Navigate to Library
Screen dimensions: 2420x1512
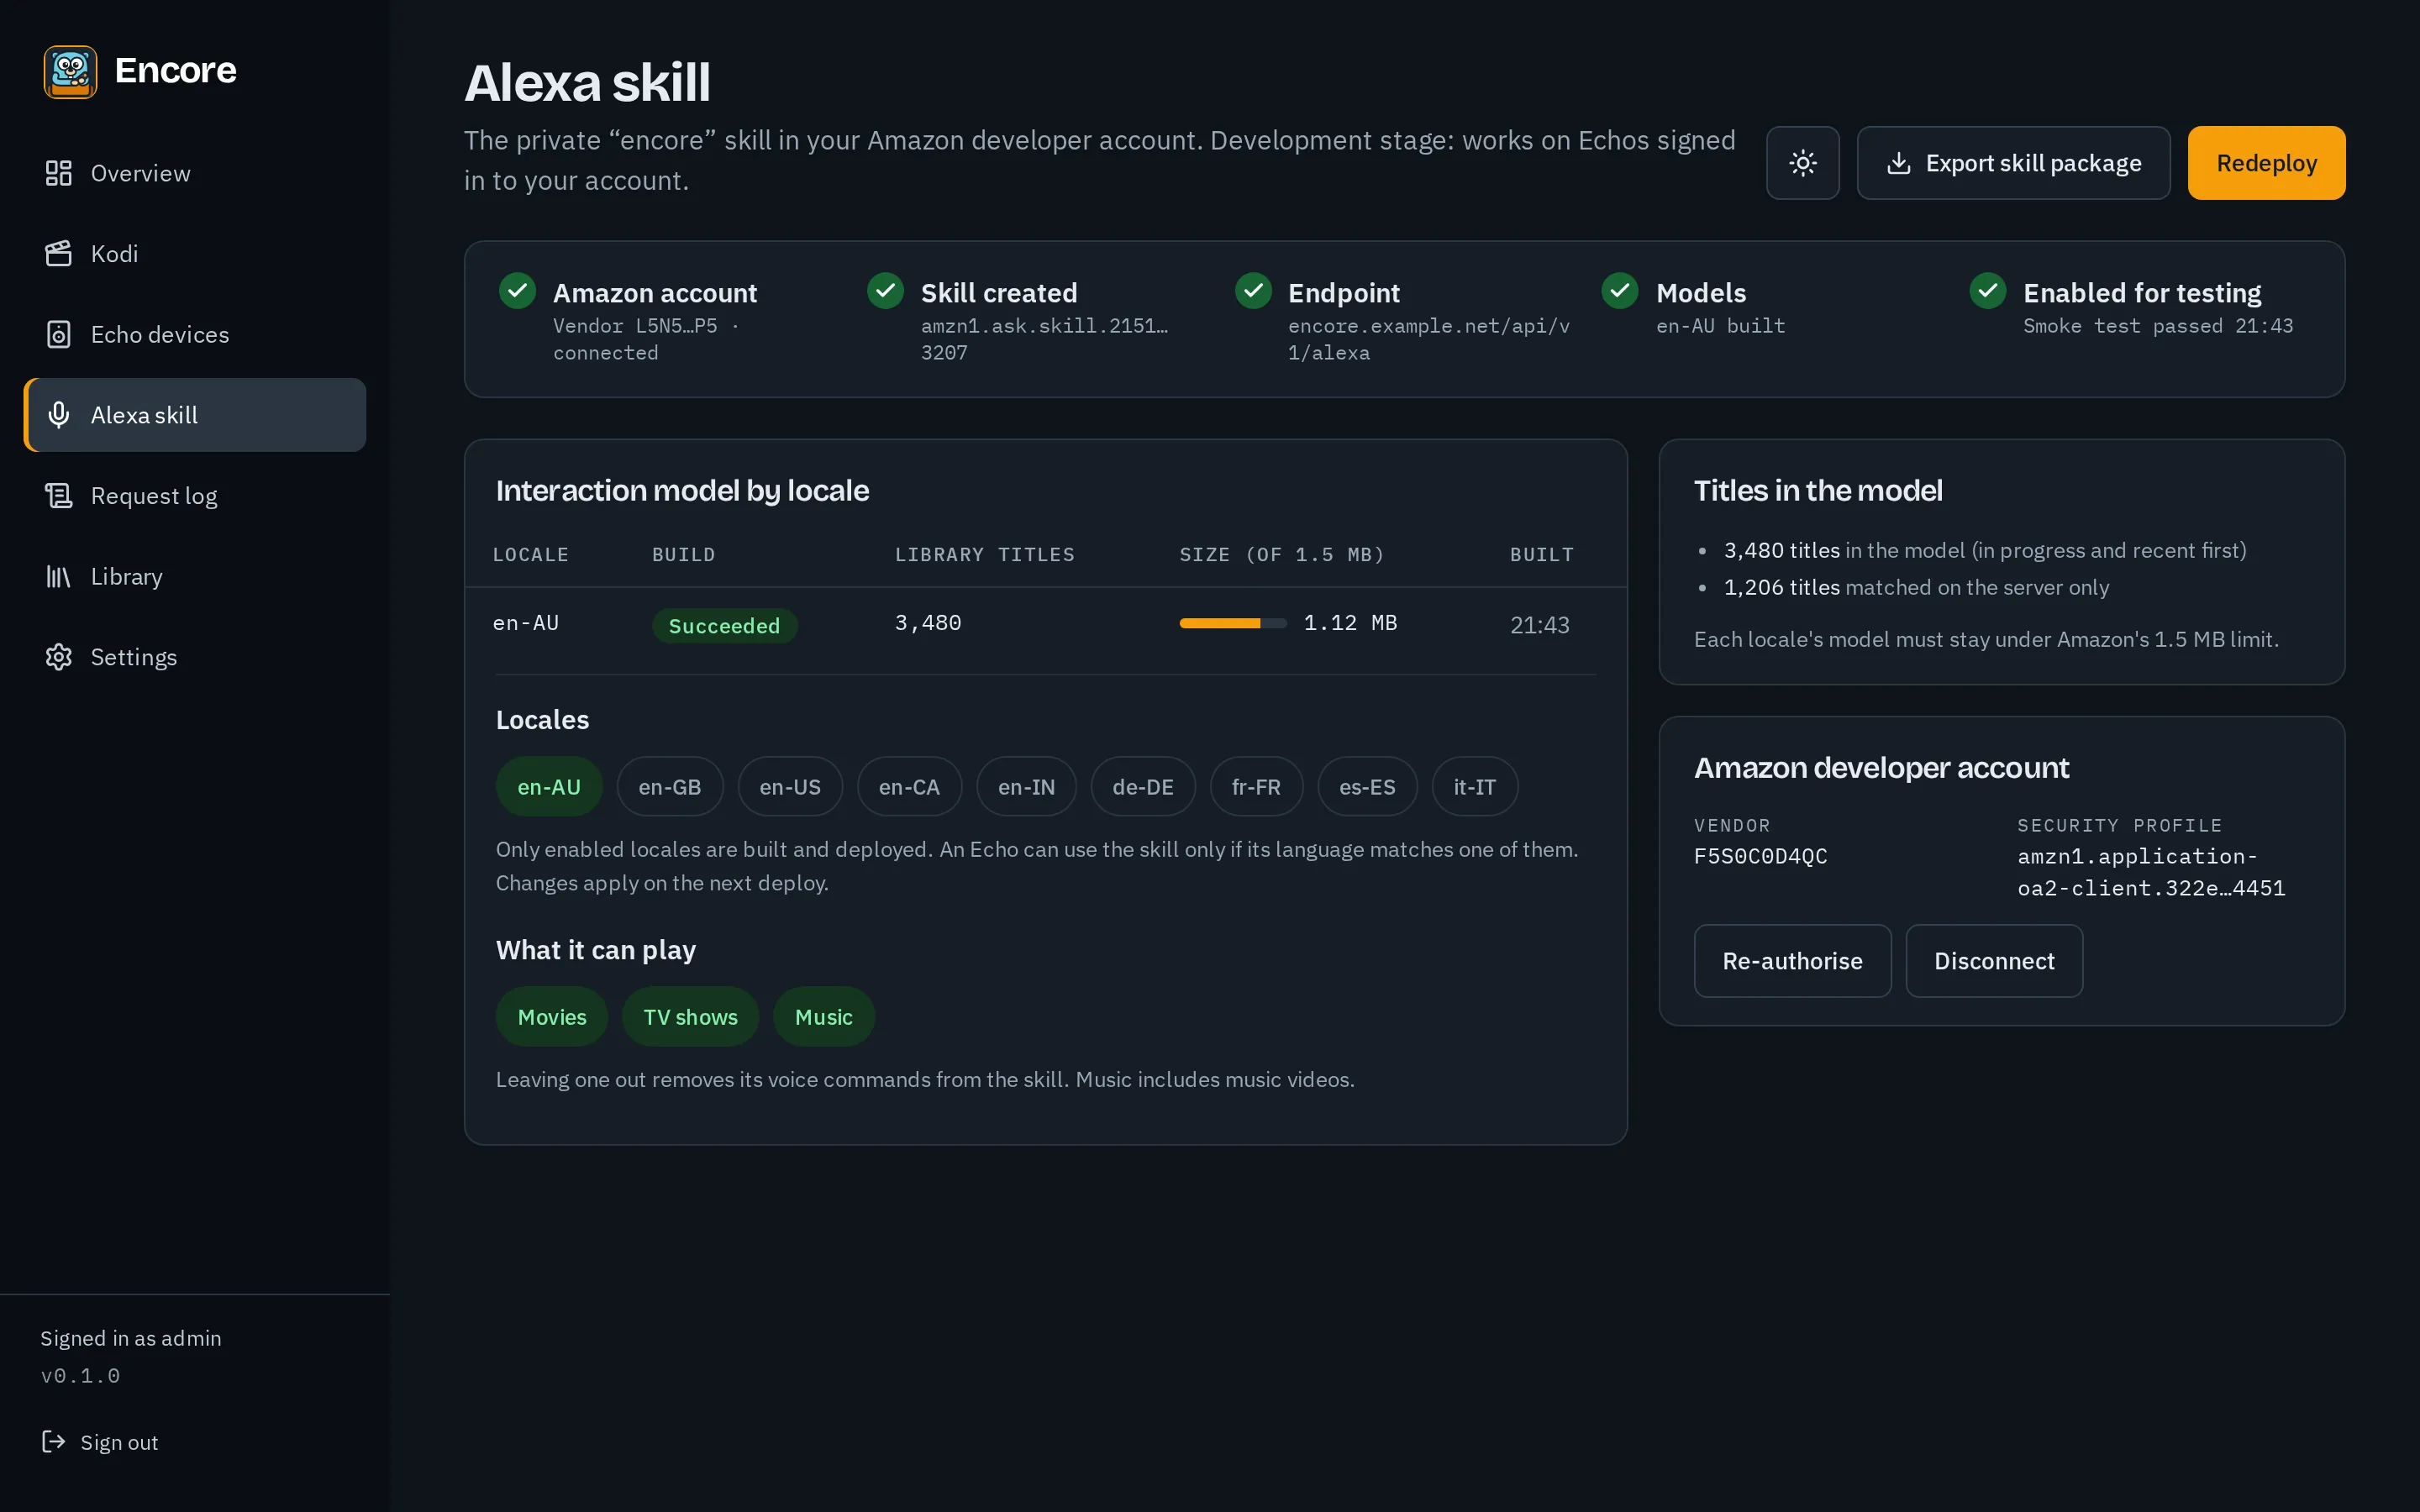click(195, 577)
